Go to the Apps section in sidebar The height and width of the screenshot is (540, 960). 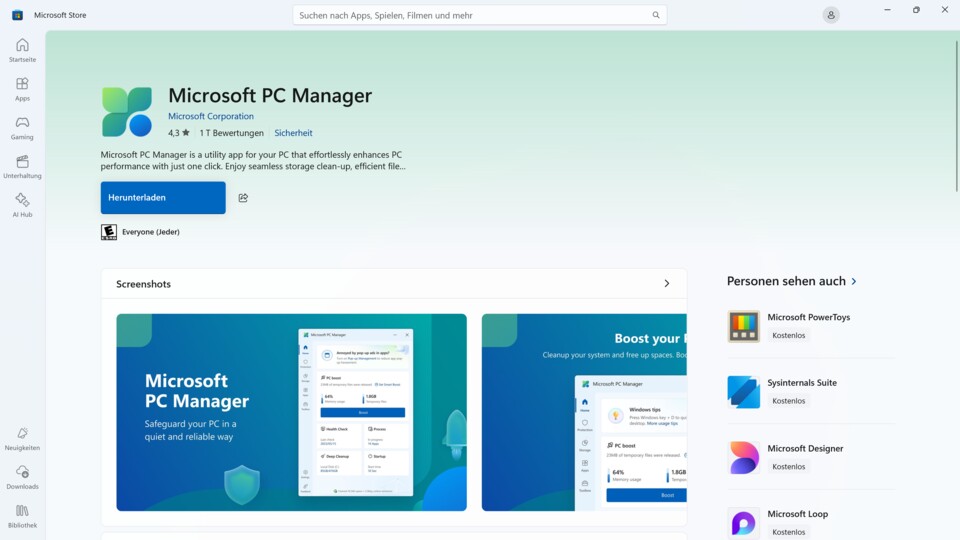click(x=22, y=89)
